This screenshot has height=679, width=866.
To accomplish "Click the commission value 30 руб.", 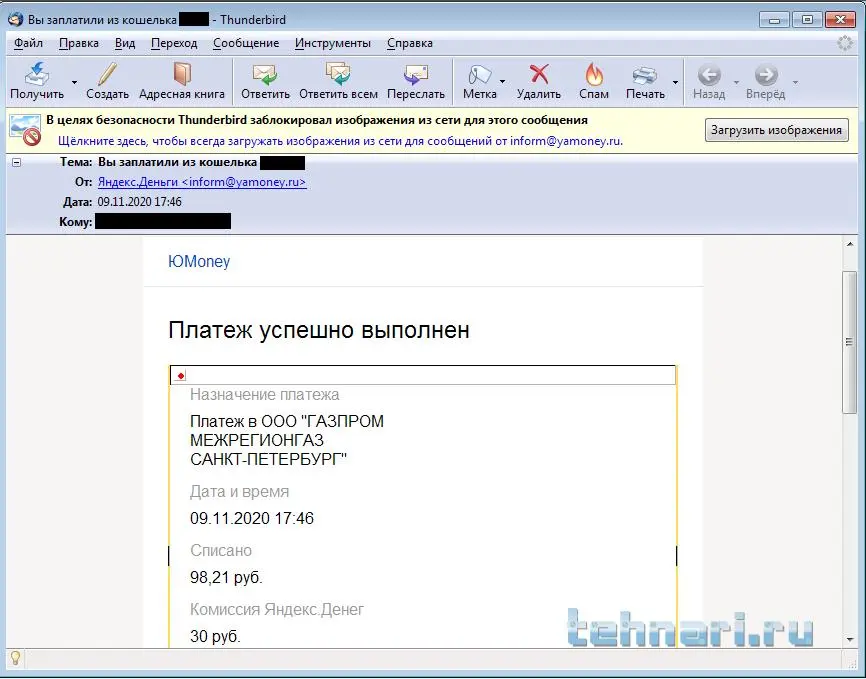I will (215, 636).
